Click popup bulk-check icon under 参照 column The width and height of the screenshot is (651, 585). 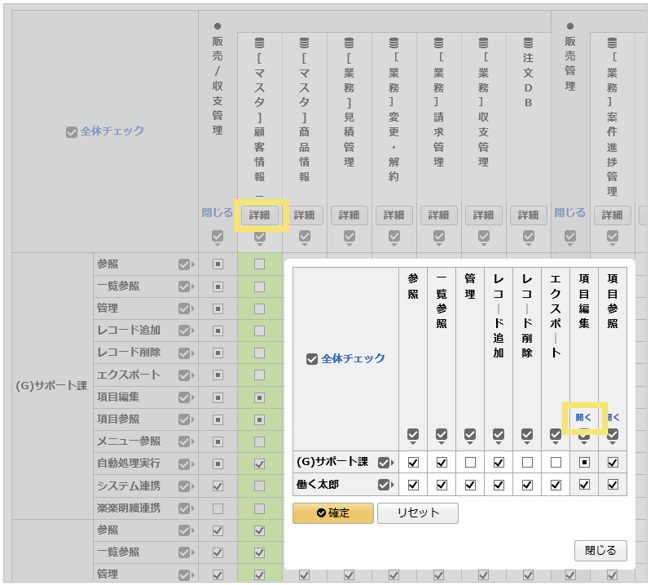point(413,436)
